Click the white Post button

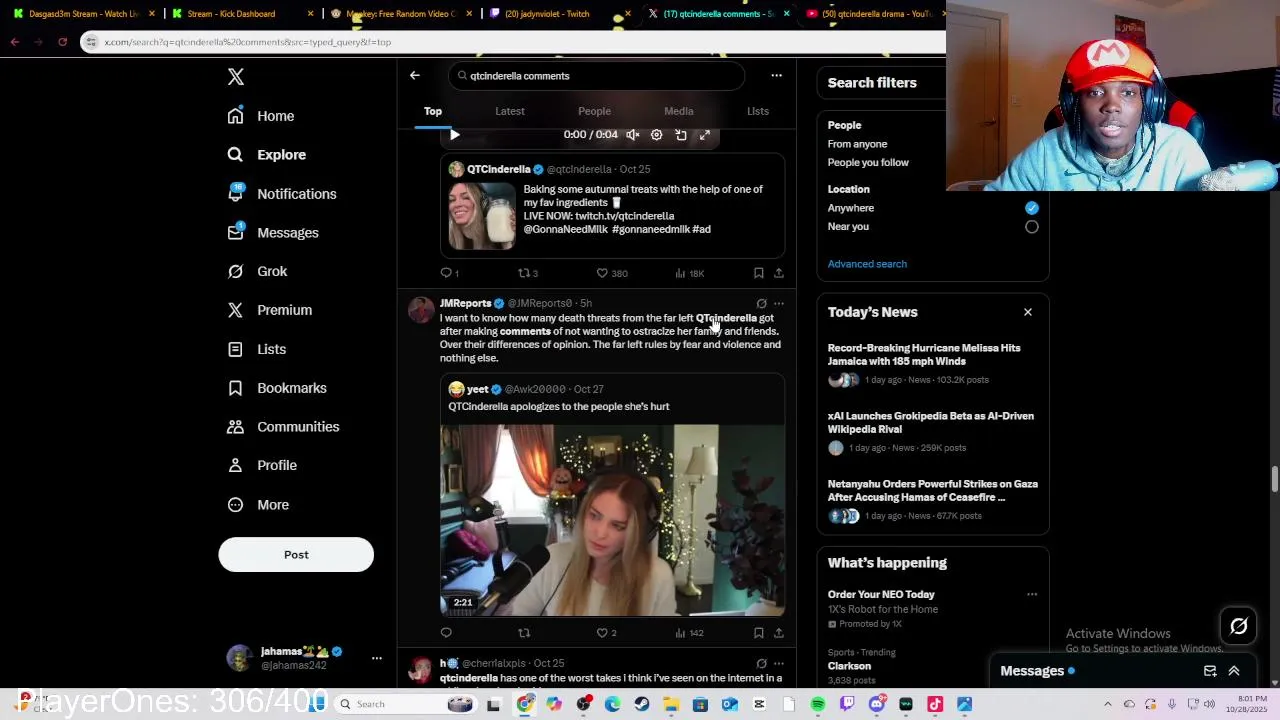tap(296, 555)
